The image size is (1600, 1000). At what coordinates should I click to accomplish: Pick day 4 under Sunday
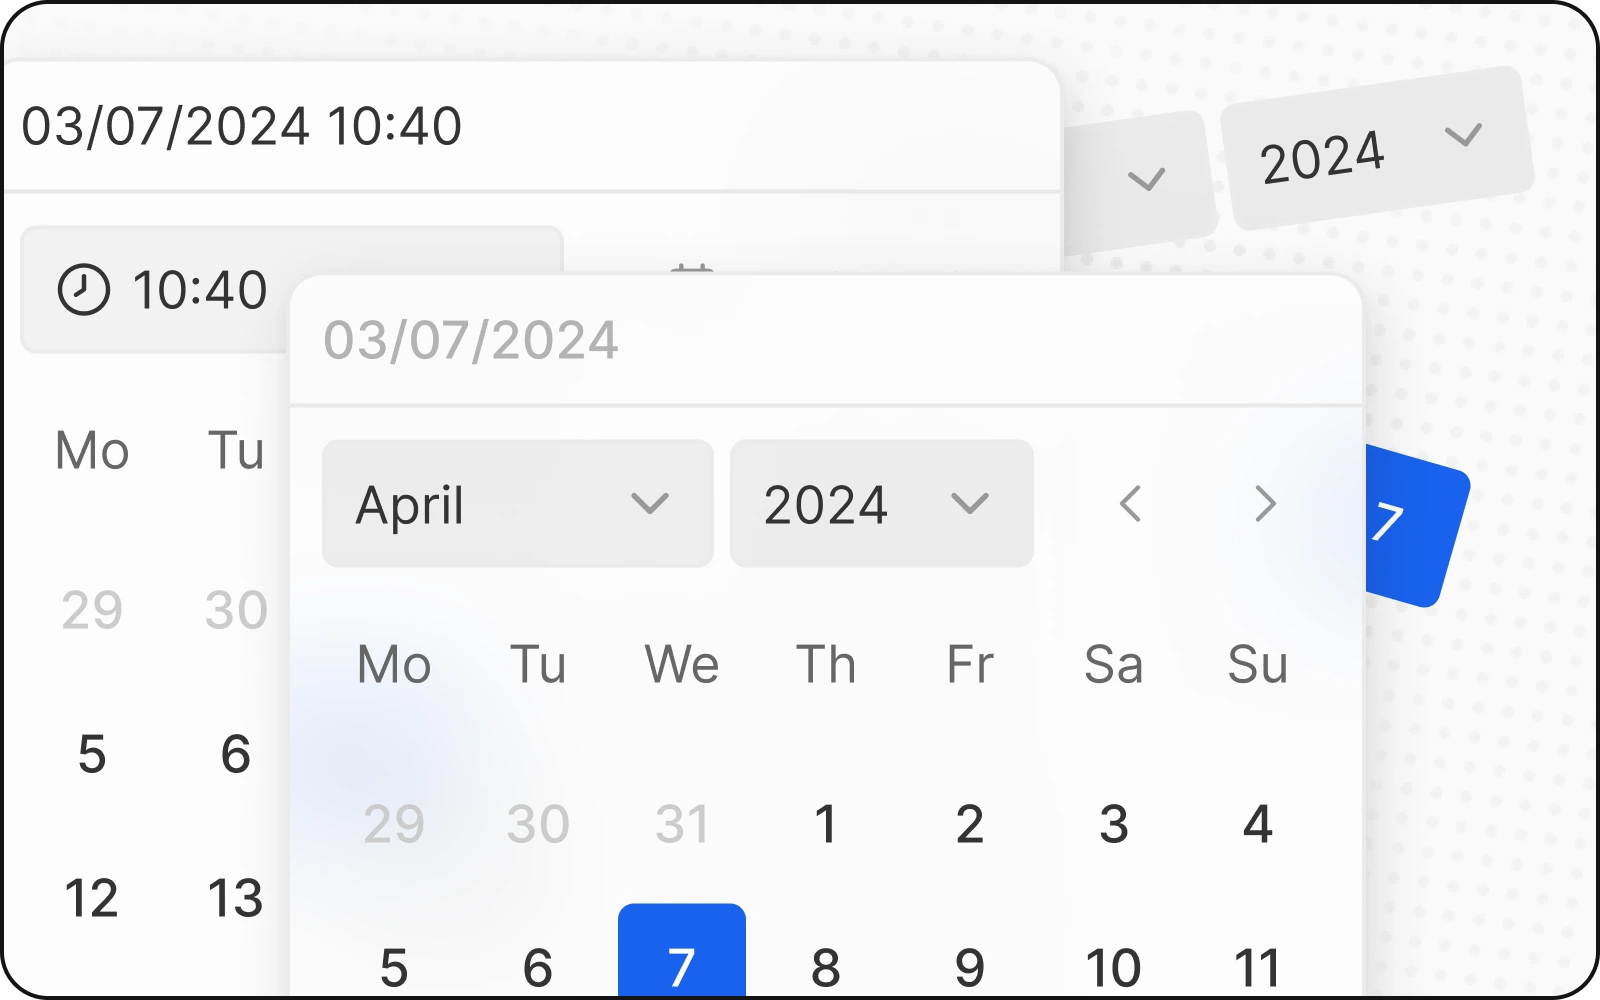(1257, 825)
